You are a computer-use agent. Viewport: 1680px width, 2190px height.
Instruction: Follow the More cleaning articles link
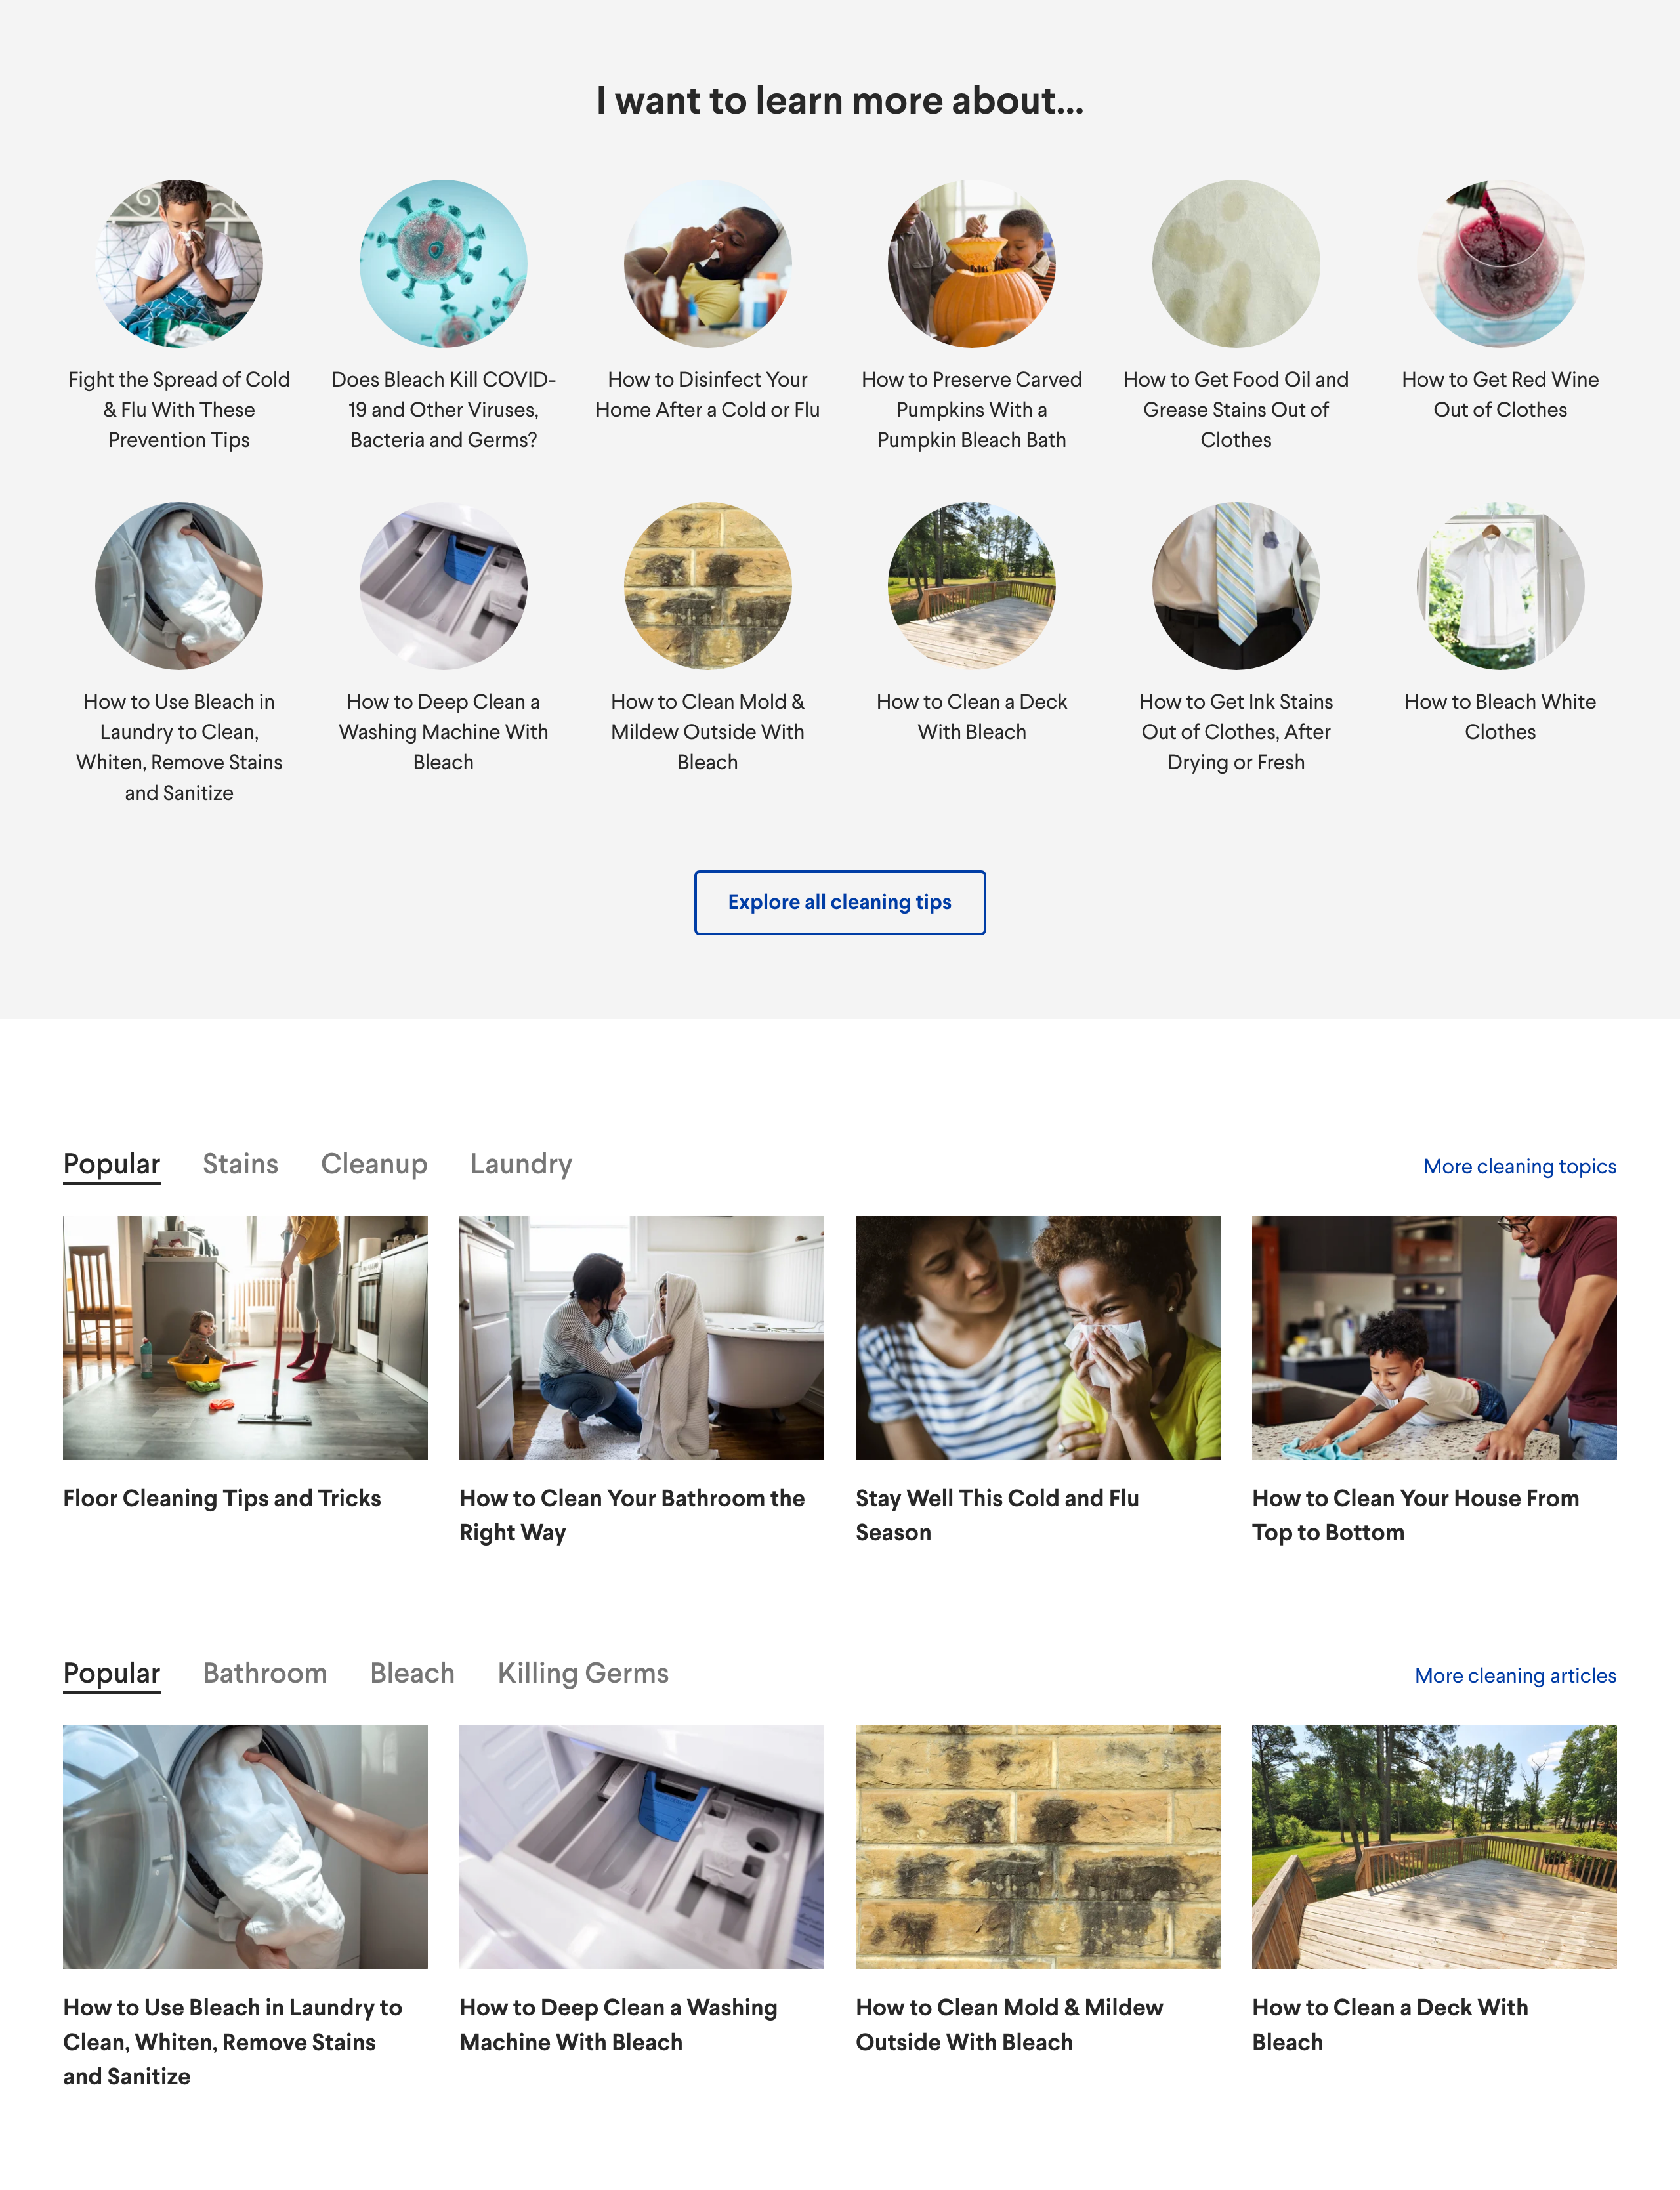(x=1515, y=1675)
